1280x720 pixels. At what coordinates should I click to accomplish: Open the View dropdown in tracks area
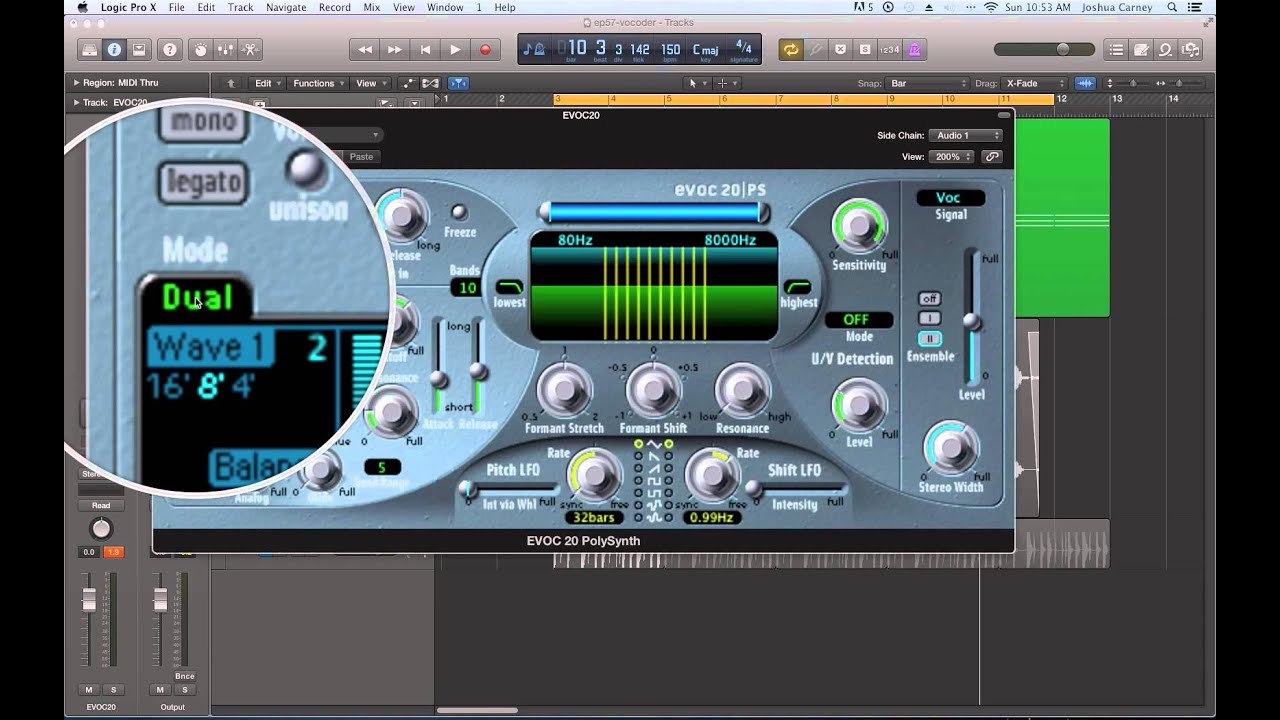pos(371,83)
